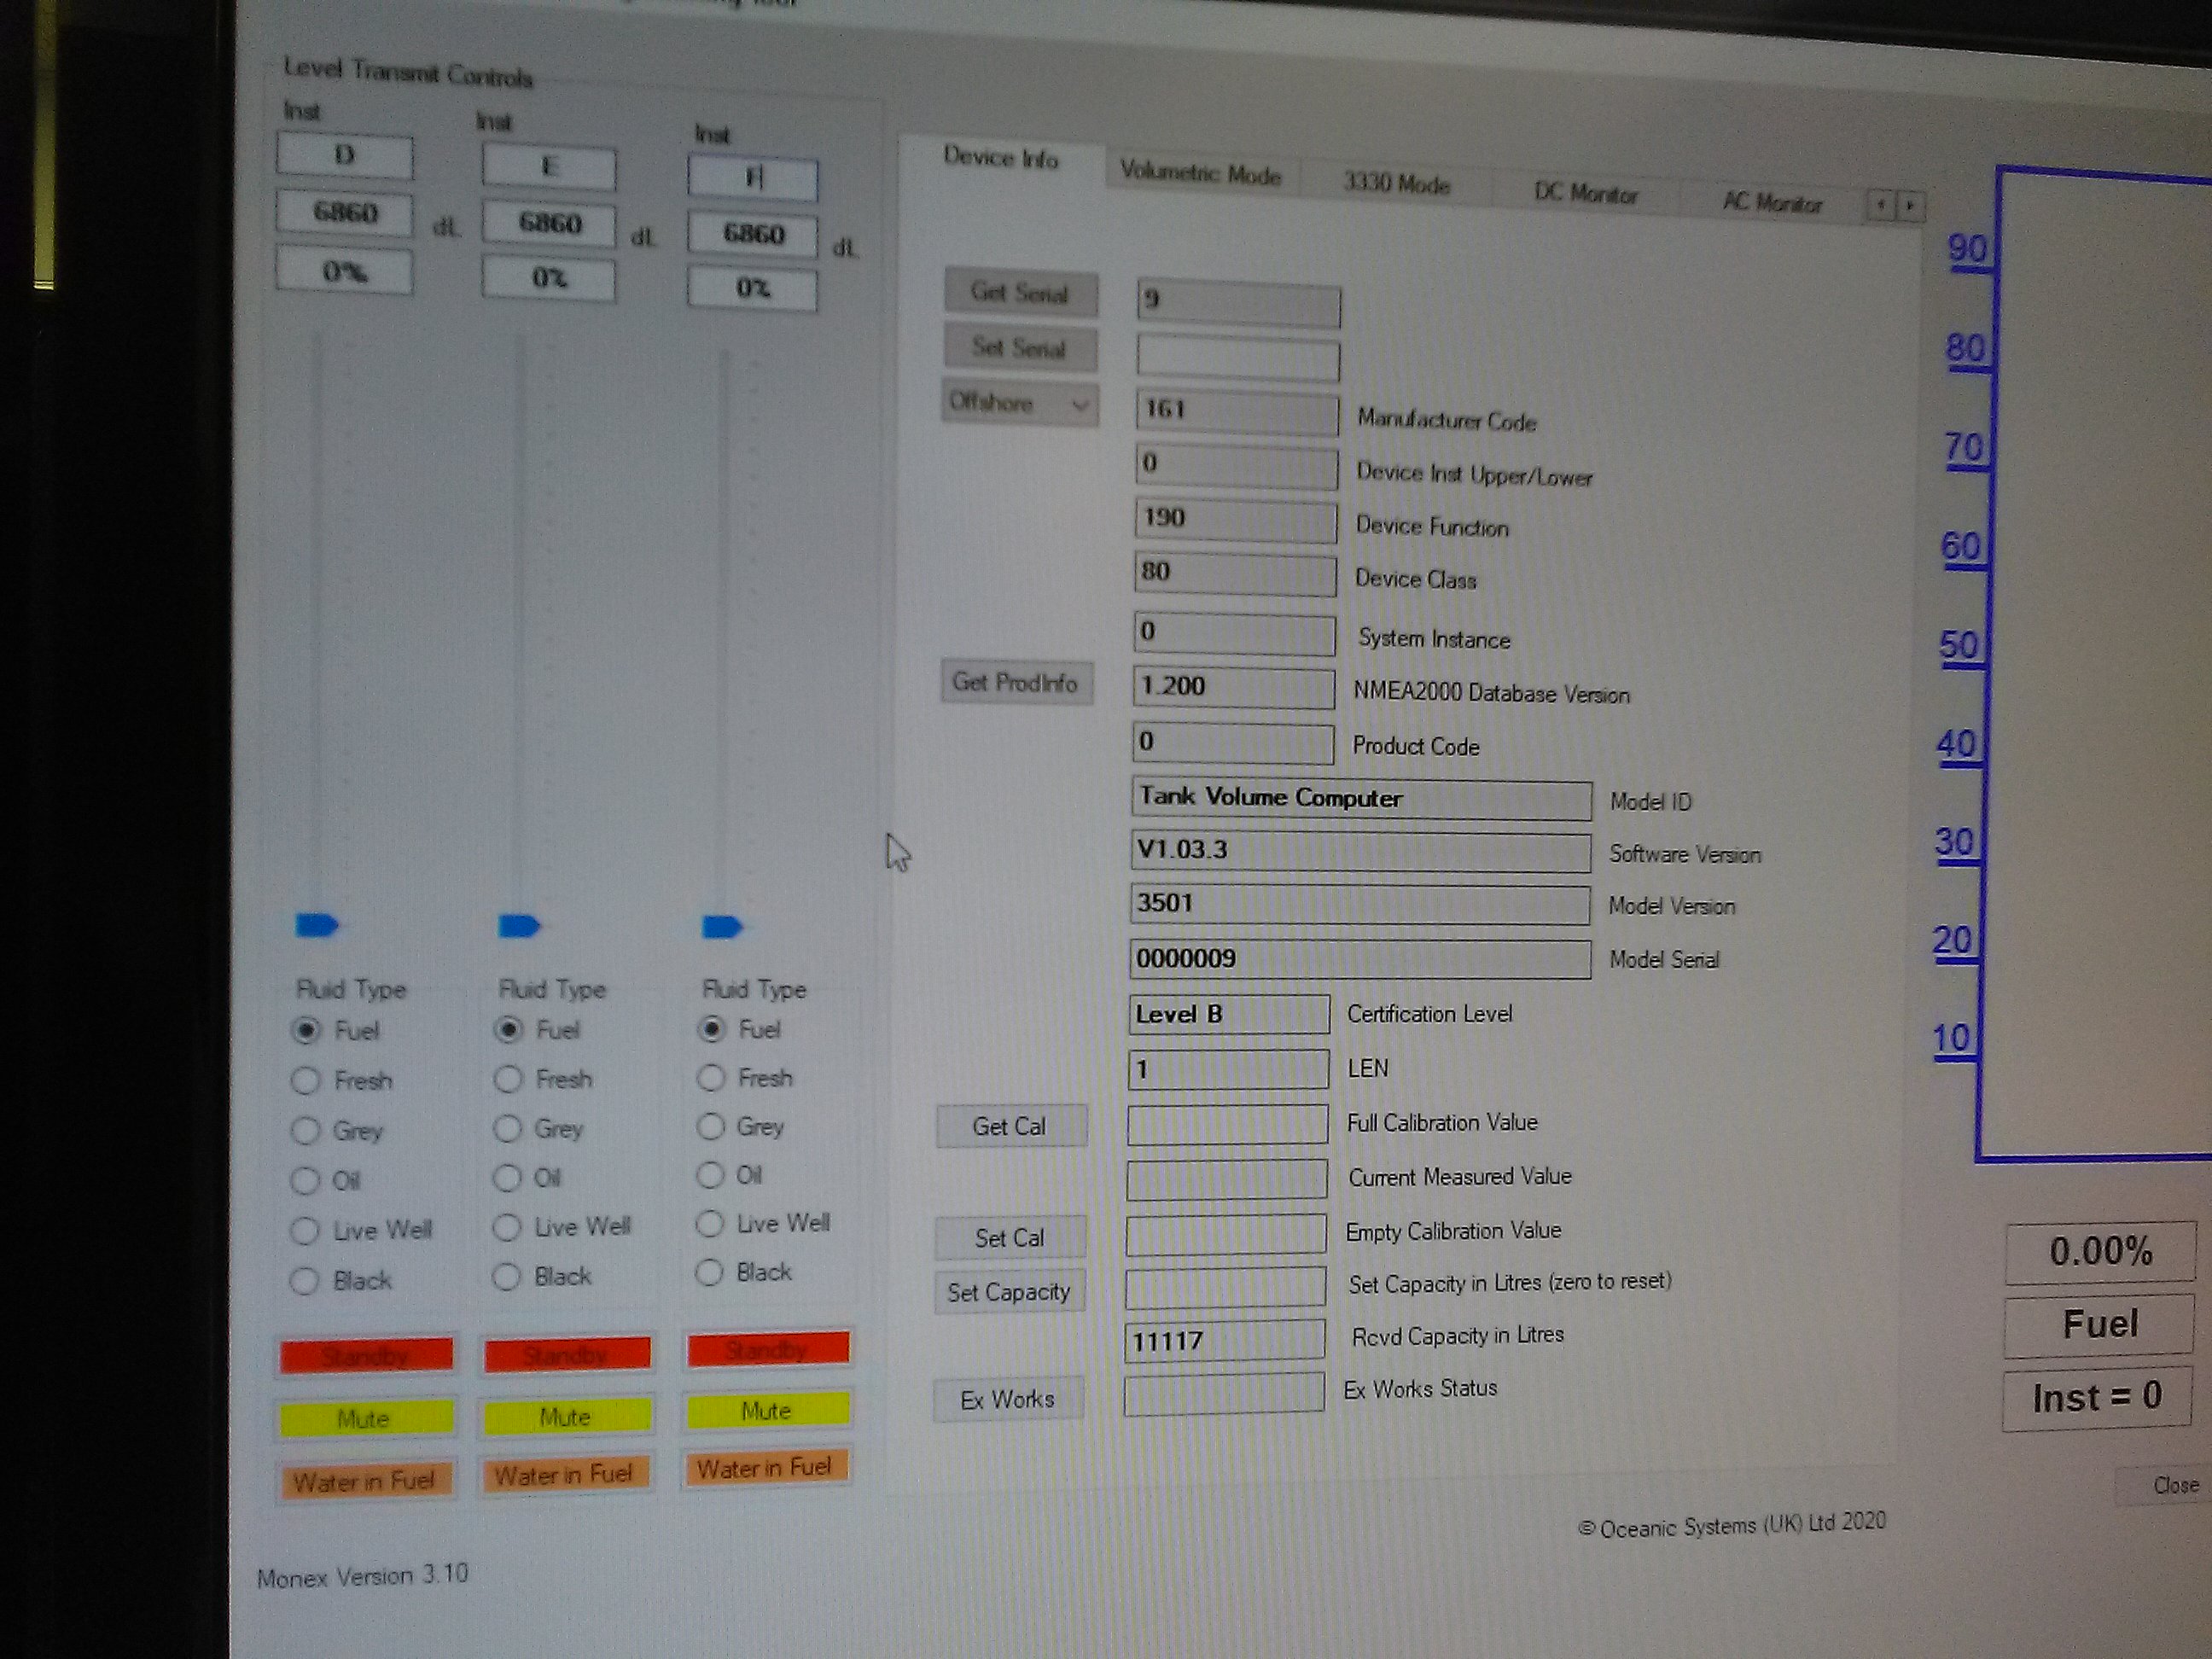Click the Inst F level slider handle
The height and width of the screenshot is (1659, 2212).
[x=722, y=927]
